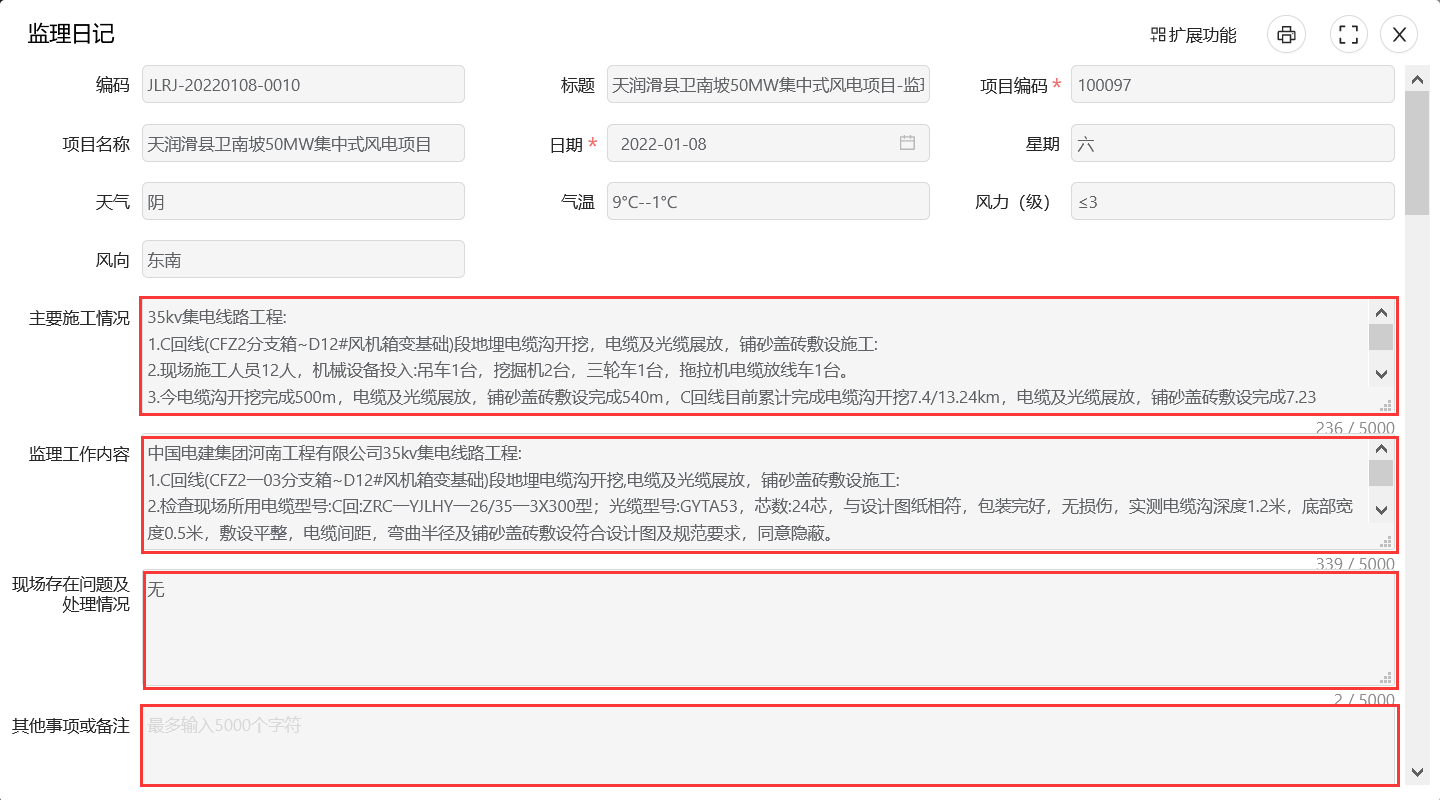Click the down arrow of the form's main scrollbar
1440x800 pixels.
pyautogui.click(x=1417, y=772)
